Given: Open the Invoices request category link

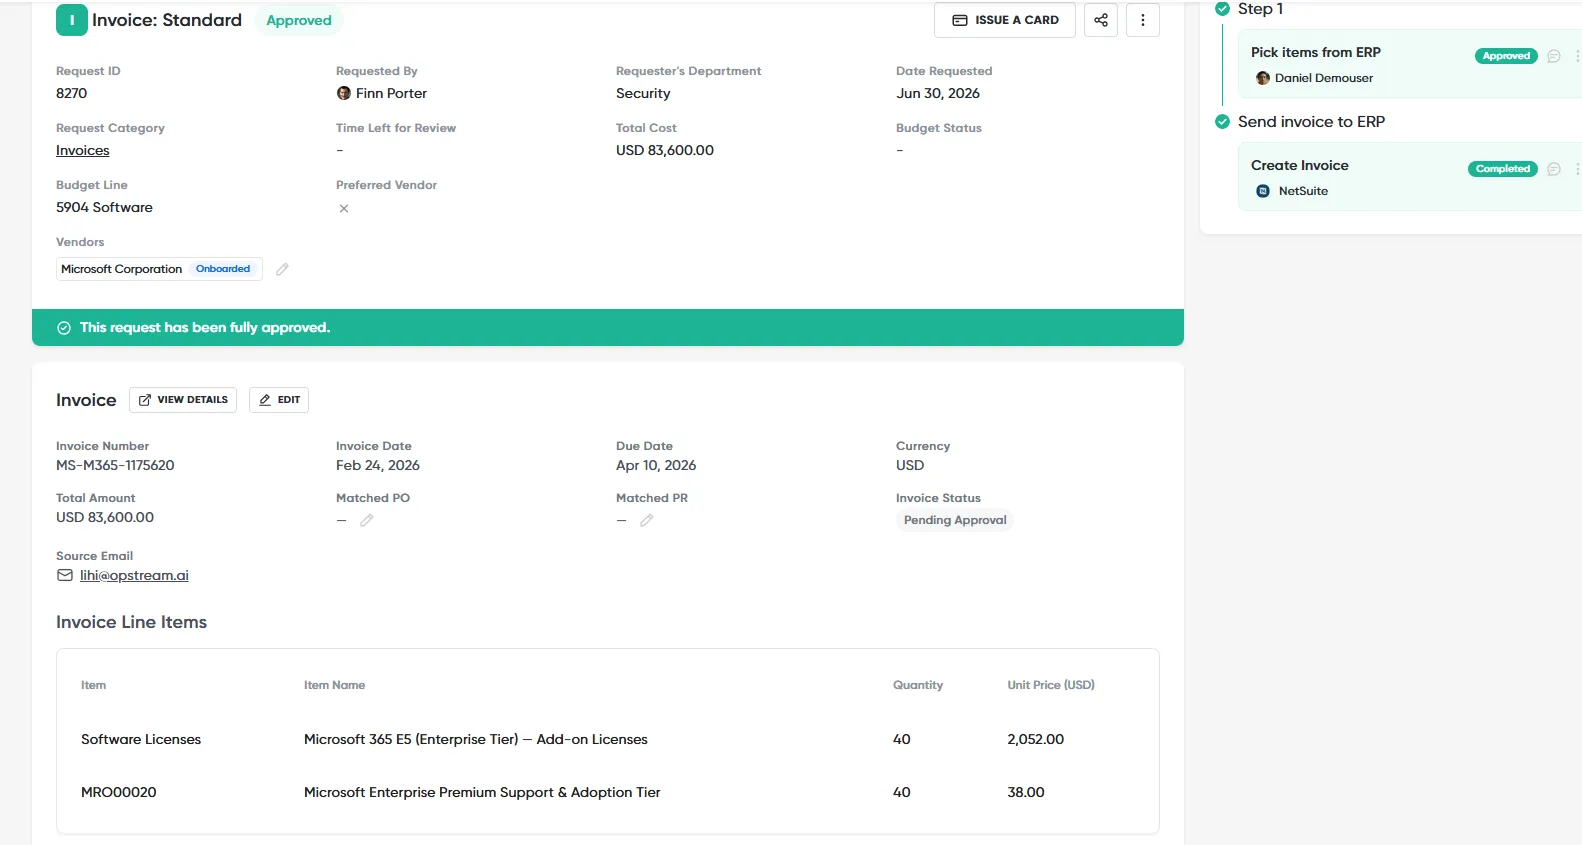Looking at the screenshot, I should tap(83, 150).
